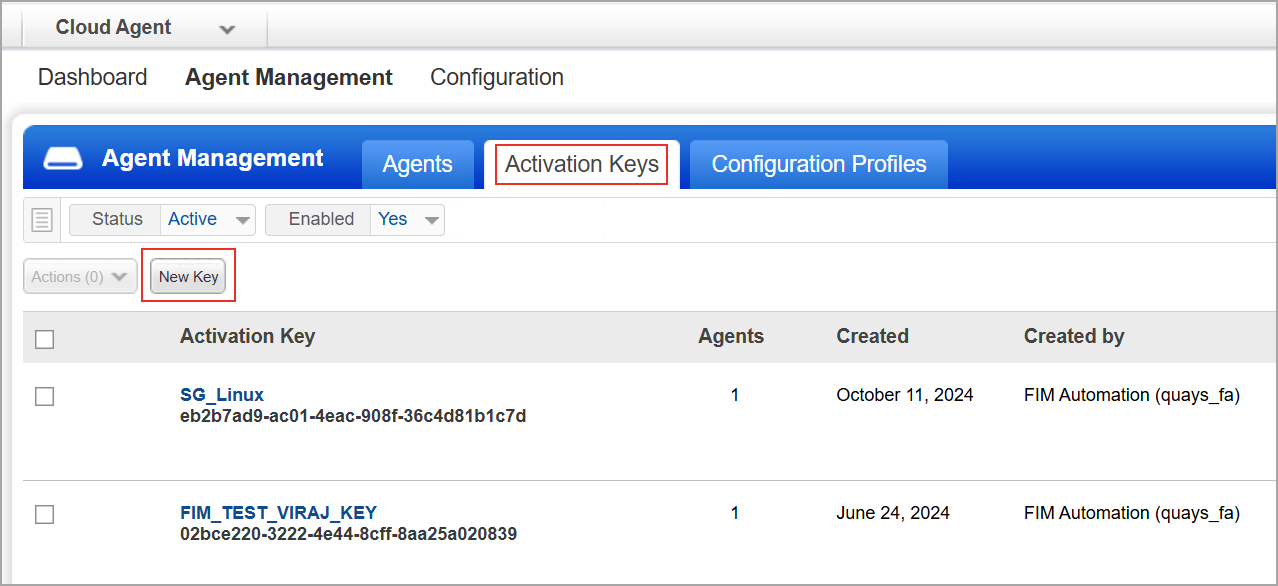Screen dimensions: 1278x586
Task: Open the Status Active filter dropdown
Action: point(162,219)
